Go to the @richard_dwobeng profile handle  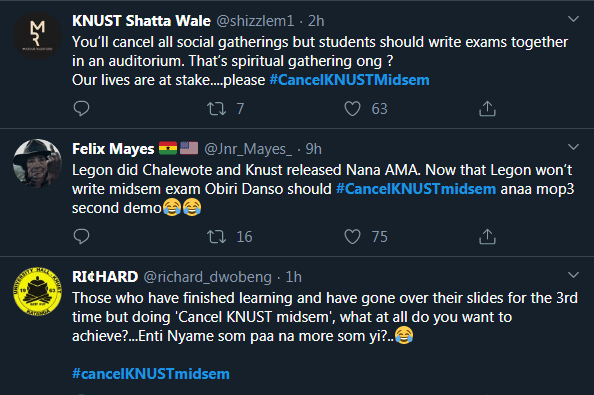point(208,277)
